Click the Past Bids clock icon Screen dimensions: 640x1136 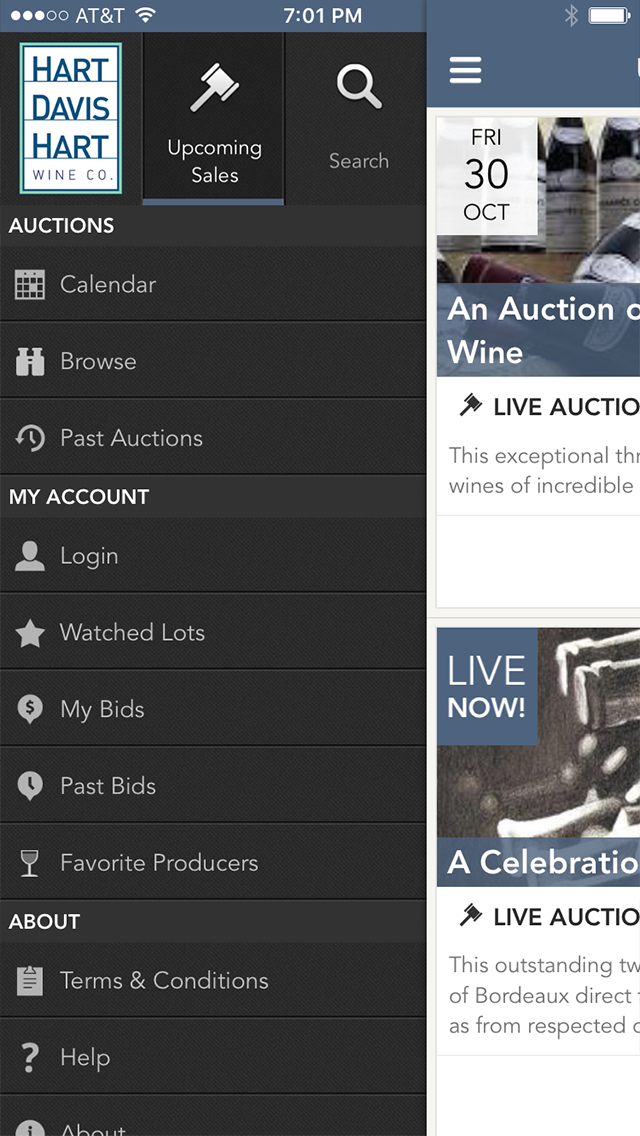point(30,787)
